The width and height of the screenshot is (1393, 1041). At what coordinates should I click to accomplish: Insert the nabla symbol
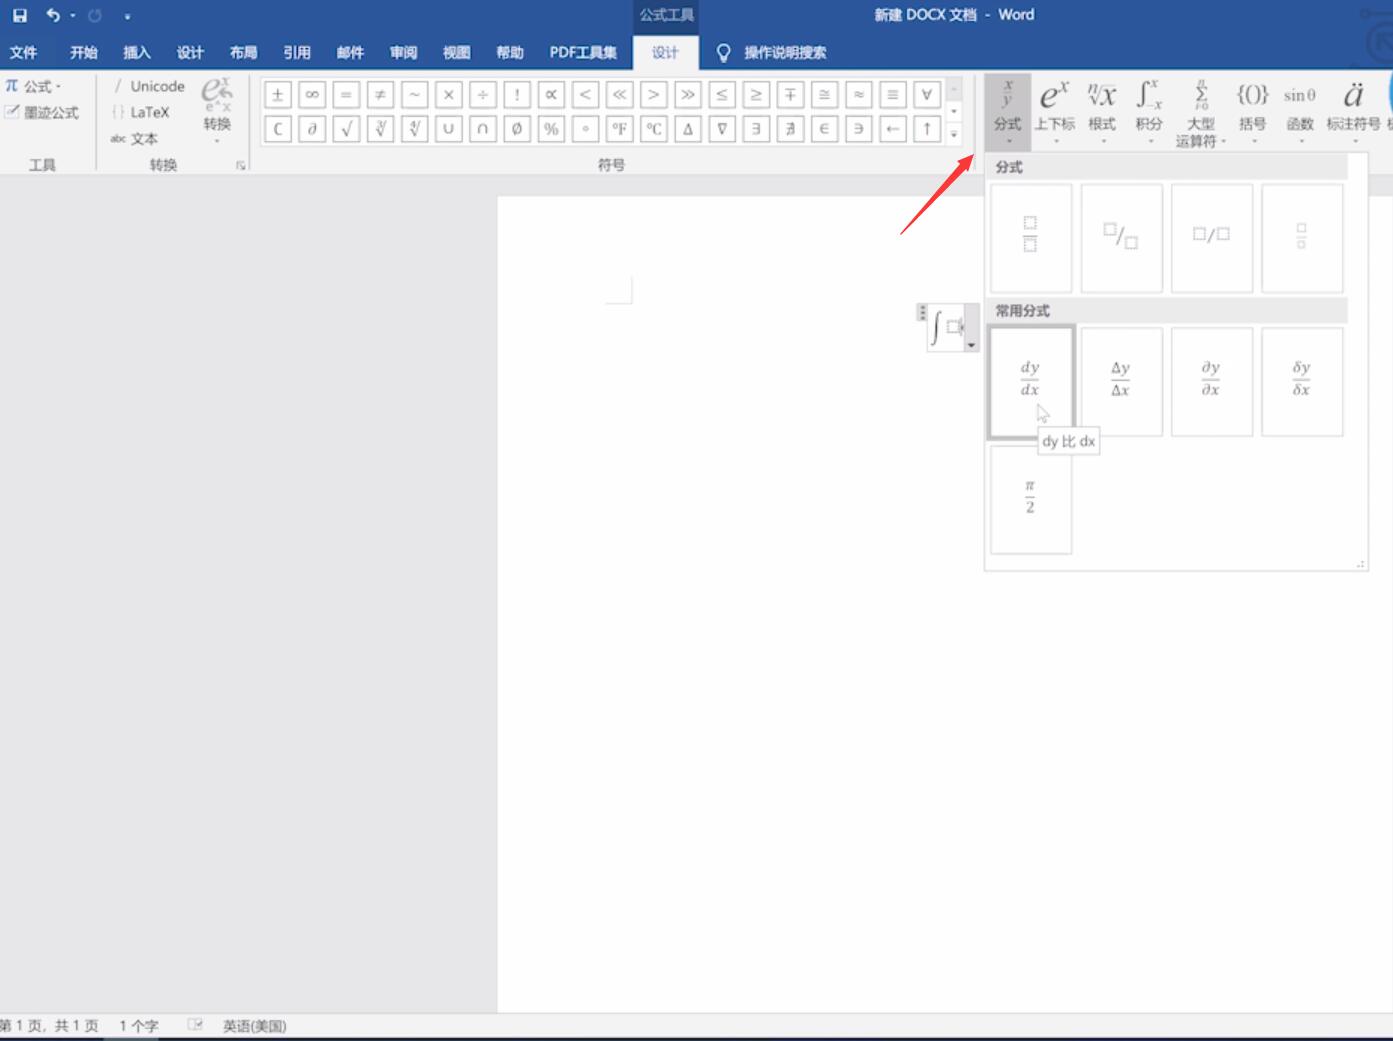click(x=722, y=129)
